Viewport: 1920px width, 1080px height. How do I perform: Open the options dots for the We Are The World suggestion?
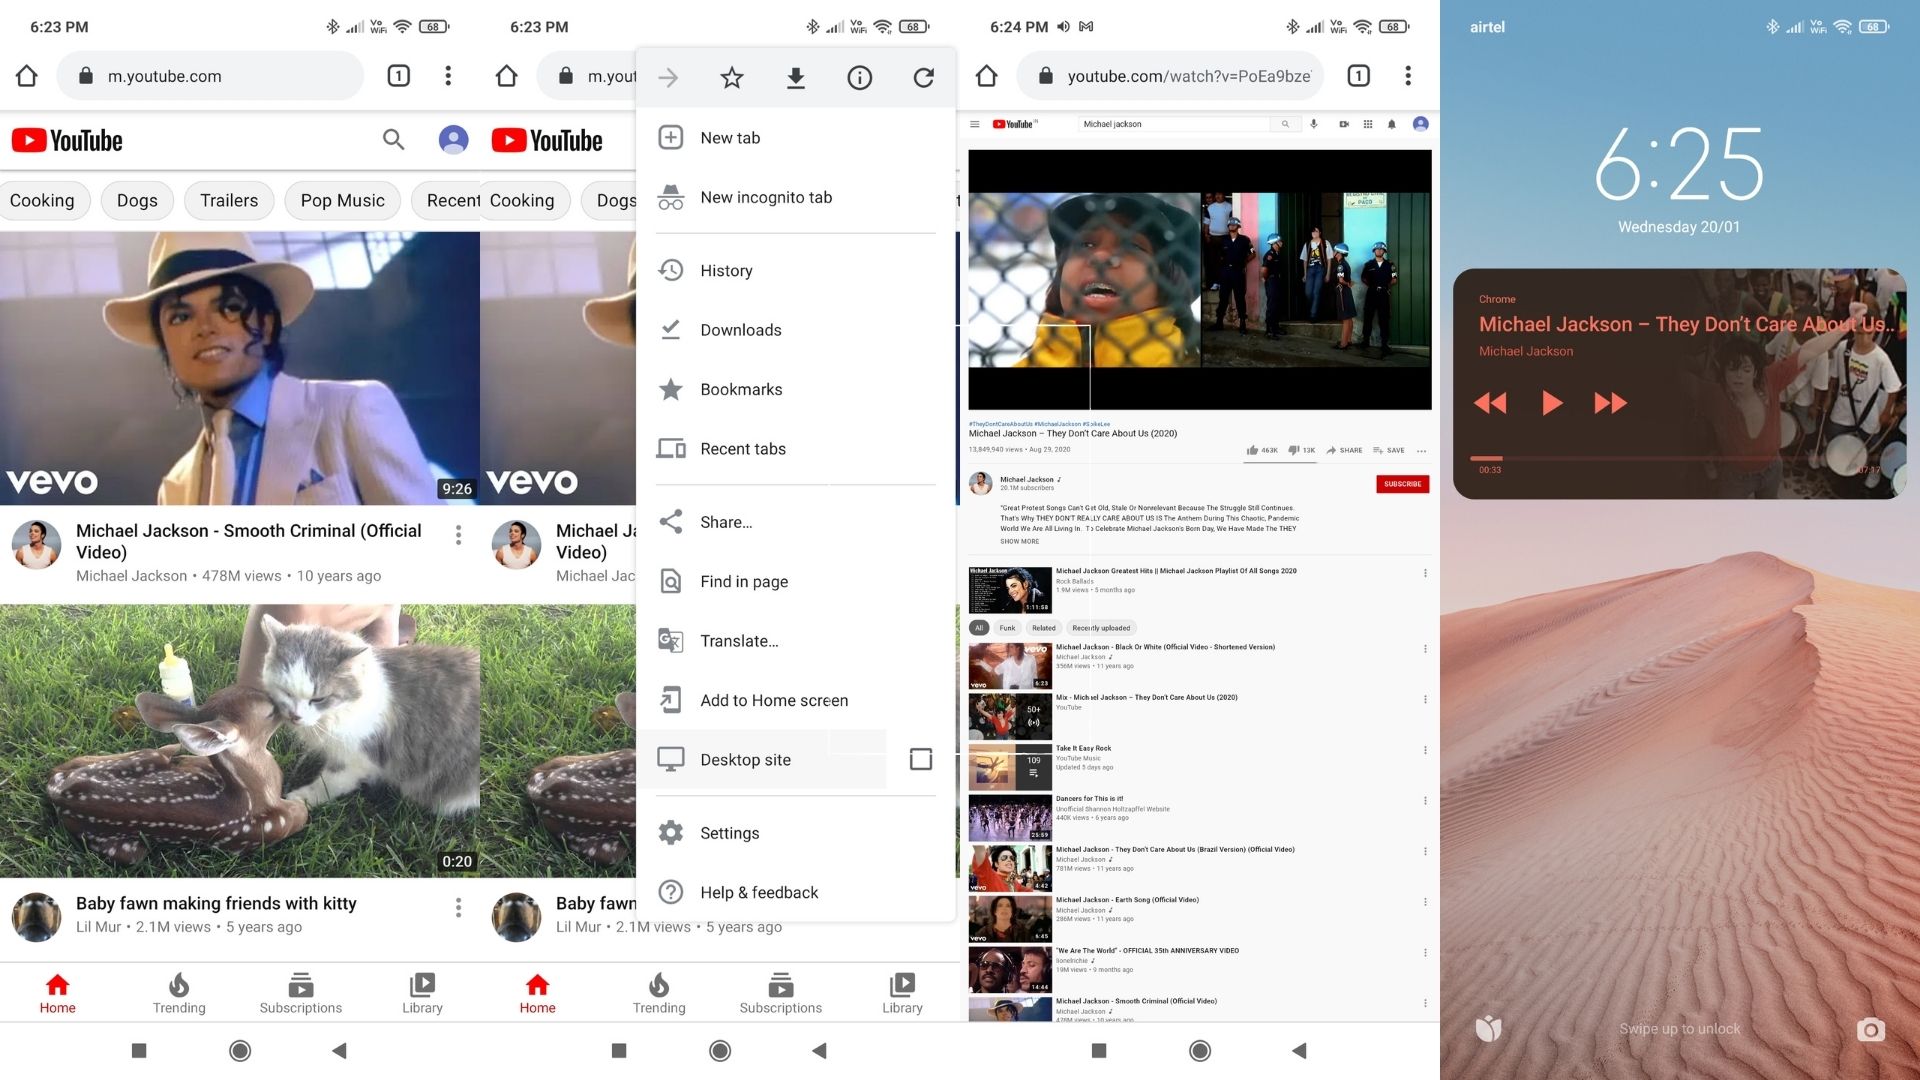(1425, 953)
